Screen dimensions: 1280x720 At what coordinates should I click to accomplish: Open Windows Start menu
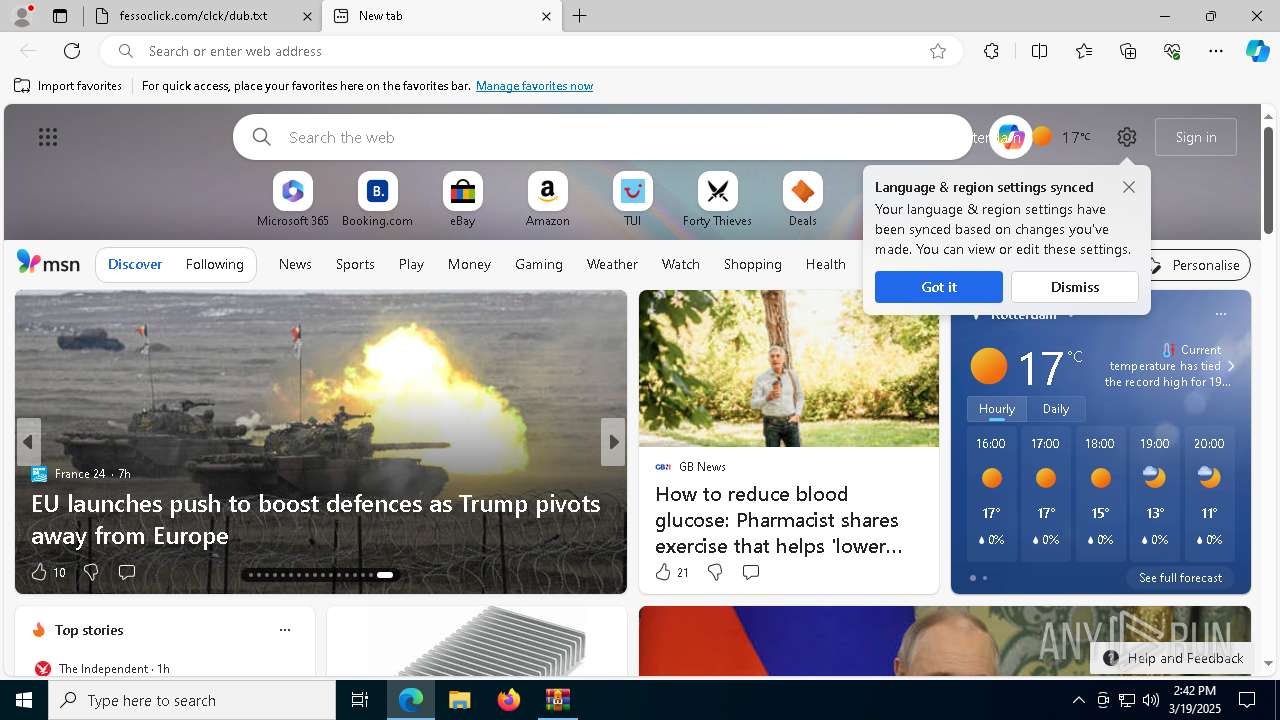(x=24, y=700)
